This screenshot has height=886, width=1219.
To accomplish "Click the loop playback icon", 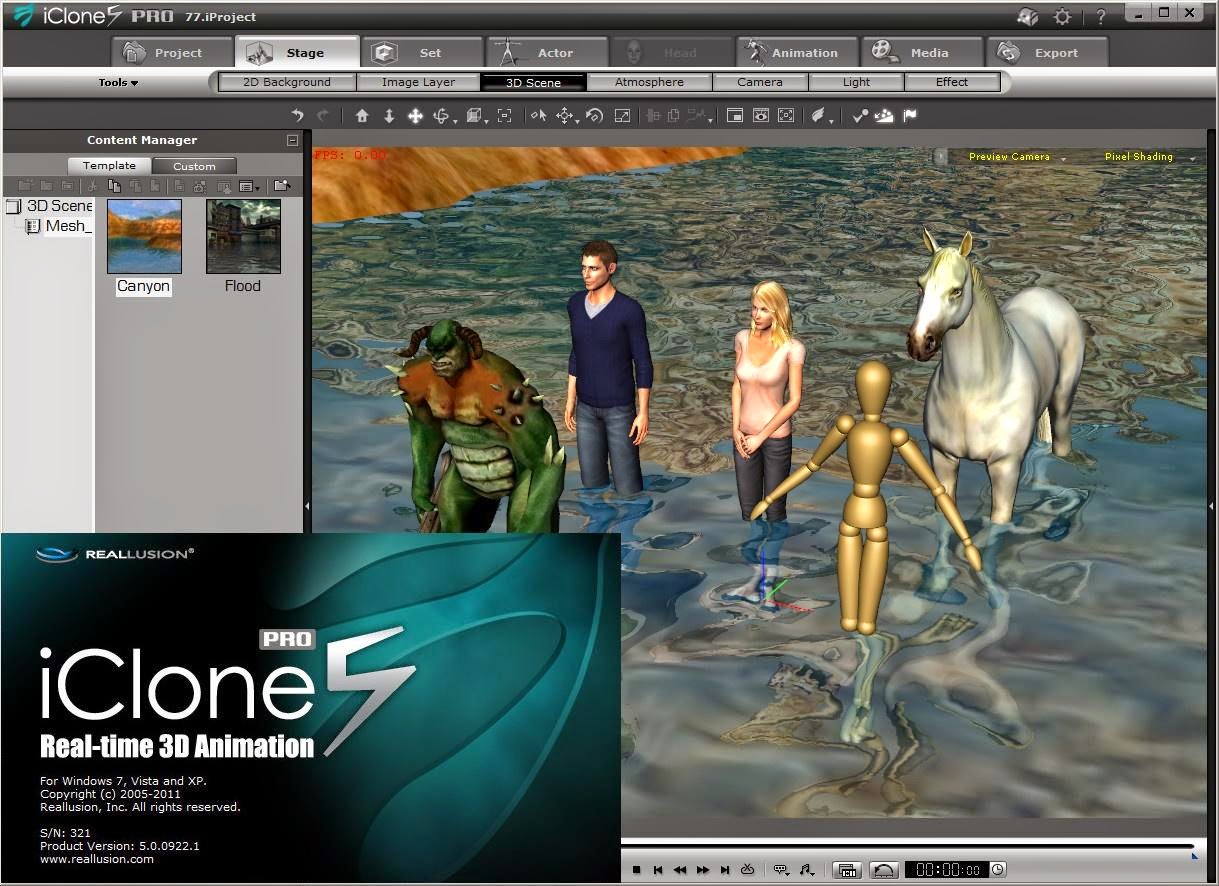I will point(747,870).
